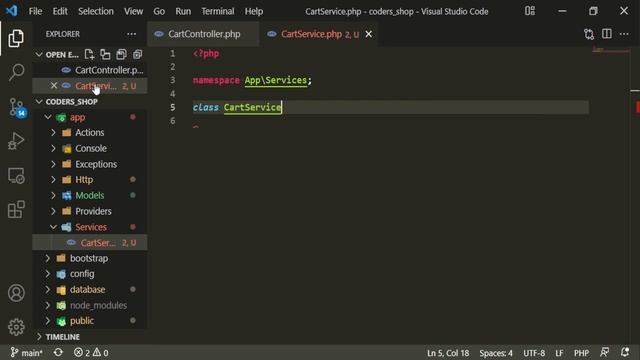Viewport: 640px width, 360px height.
Task: Click Ln 5, Col 18 cursor position
Action: coord(448,353)
